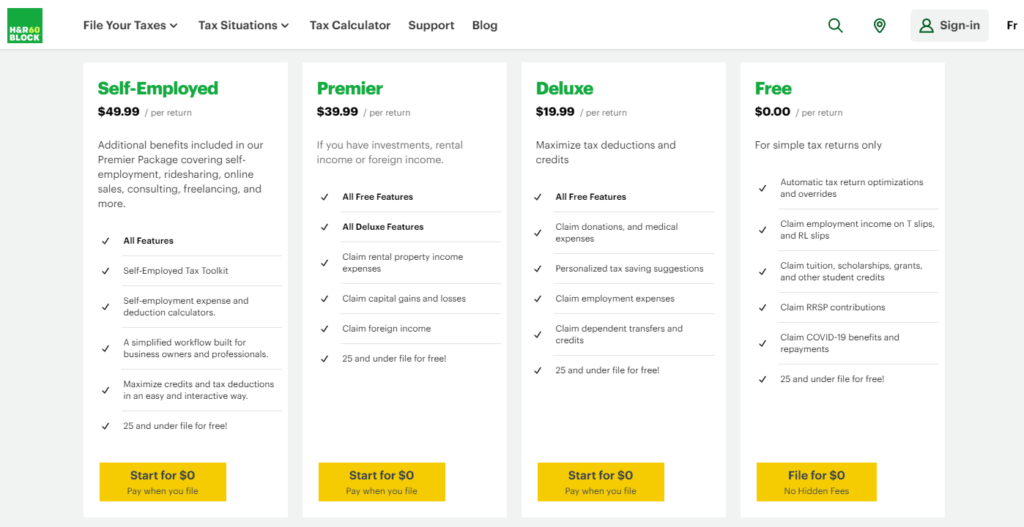Click the Sign-in person icon
This screenshot has width=1024, height=527.
926,25
